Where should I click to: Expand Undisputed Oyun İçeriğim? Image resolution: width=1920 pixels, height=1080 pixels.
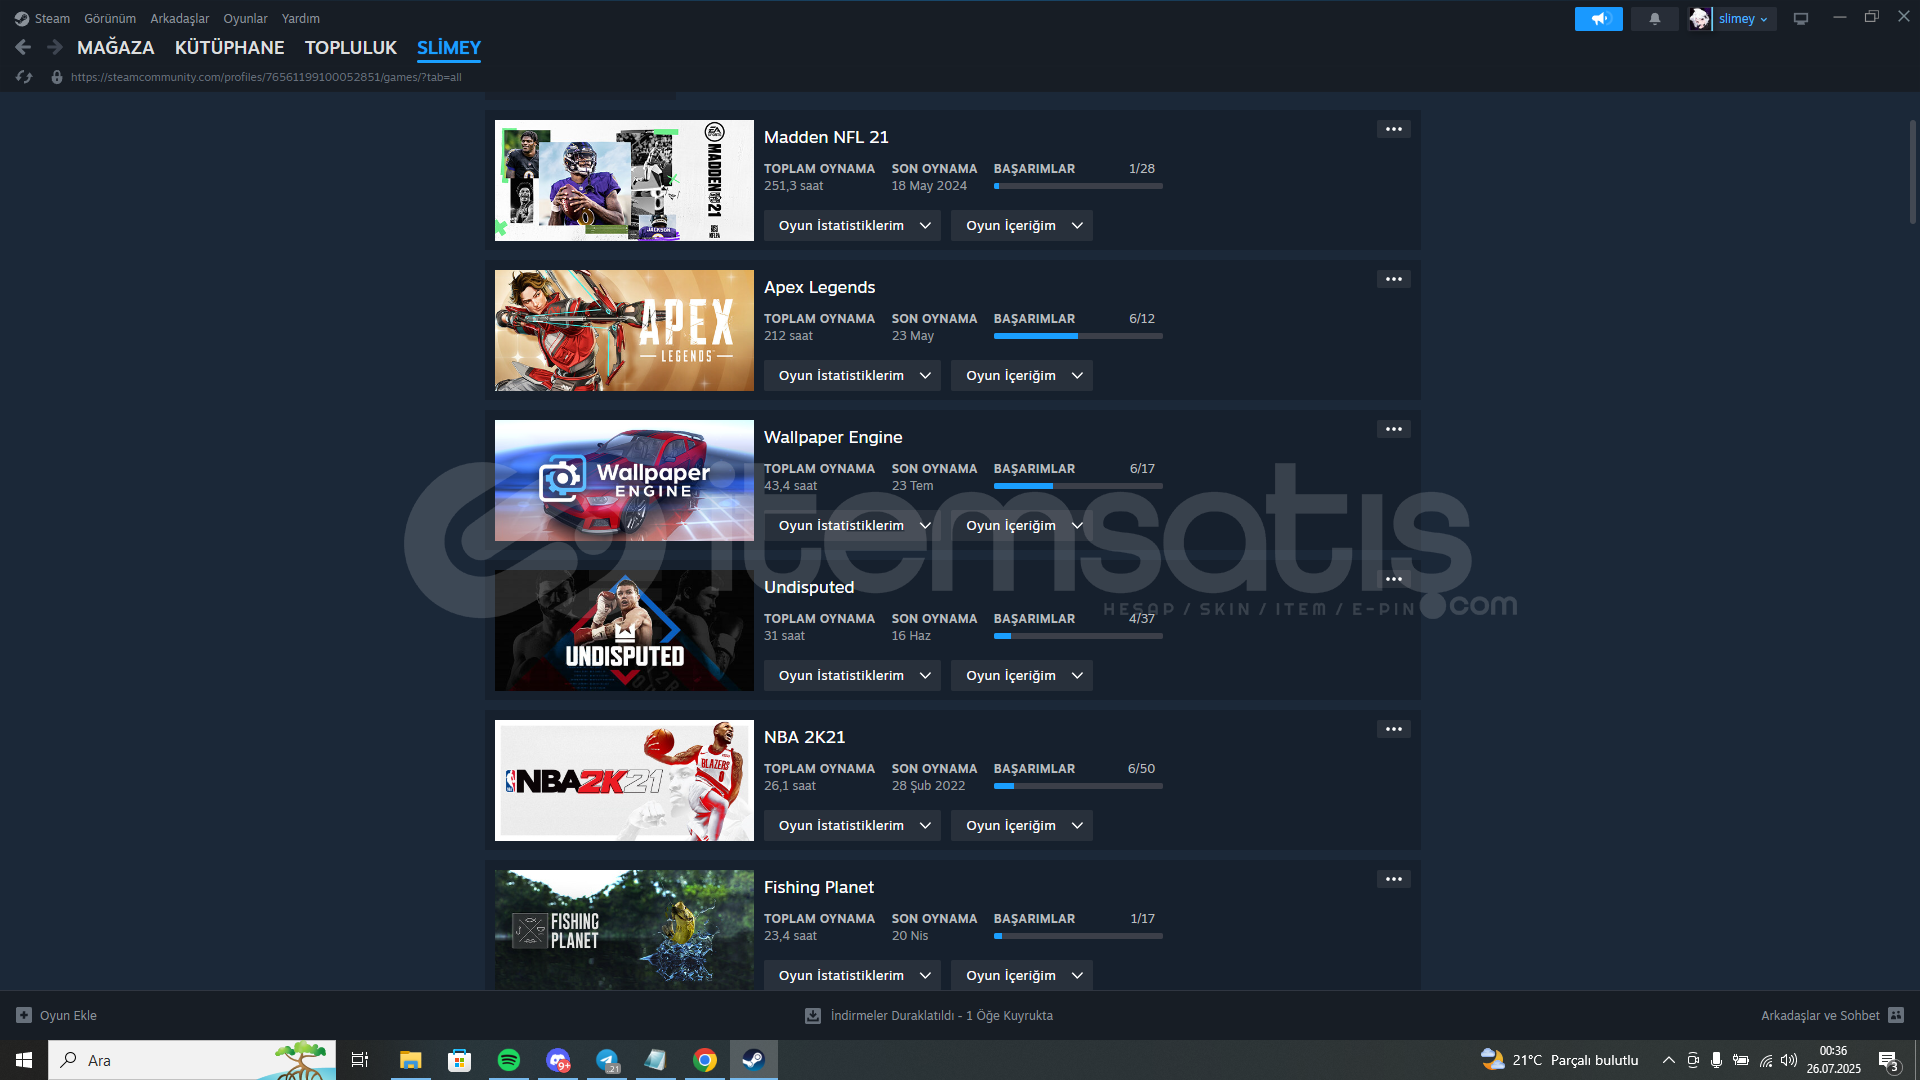(1022, 676)
